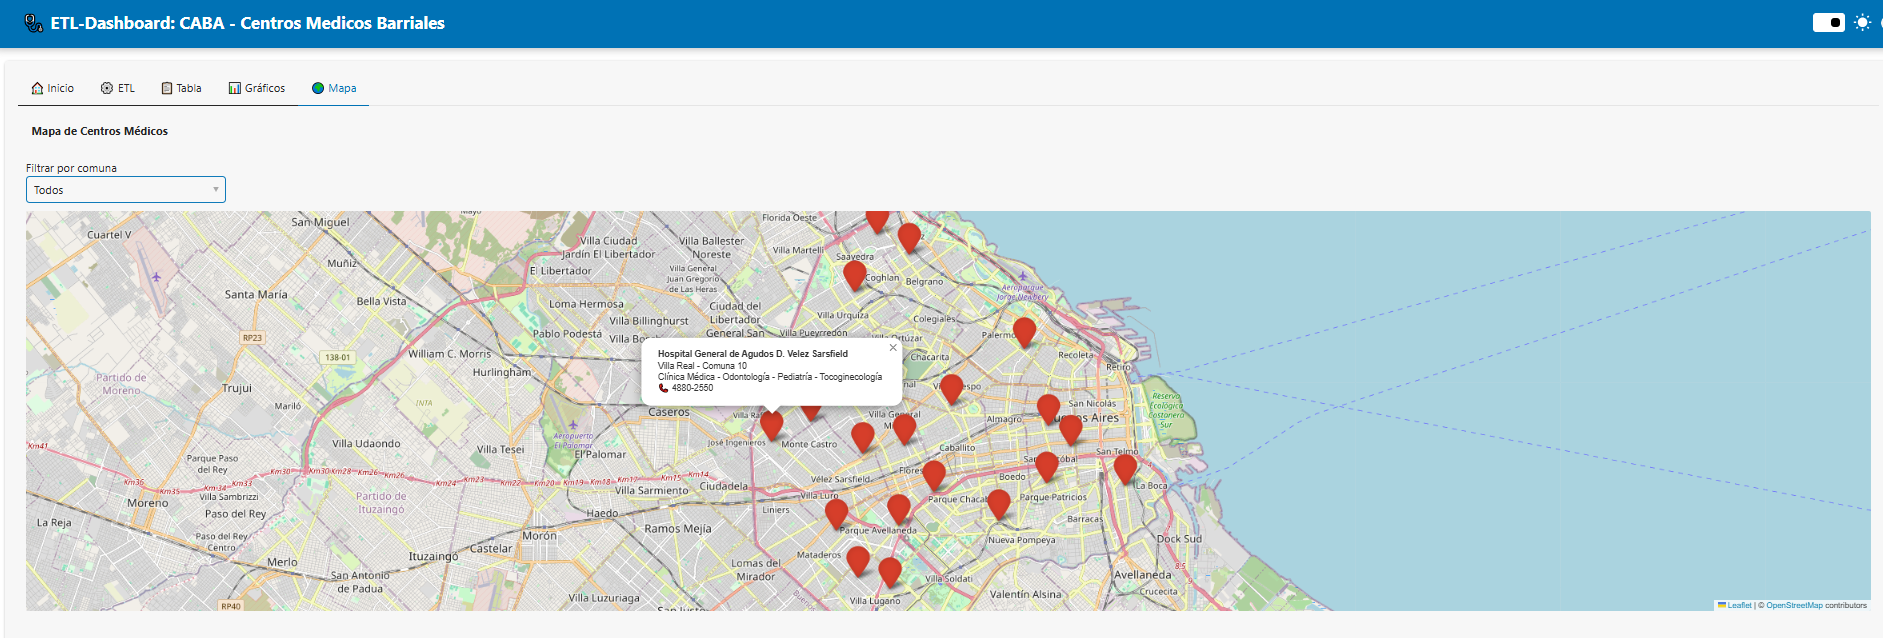Viewport: 1883px width, 638px height.
Task: Click the map marker near Palermo
Action: 1024,330
